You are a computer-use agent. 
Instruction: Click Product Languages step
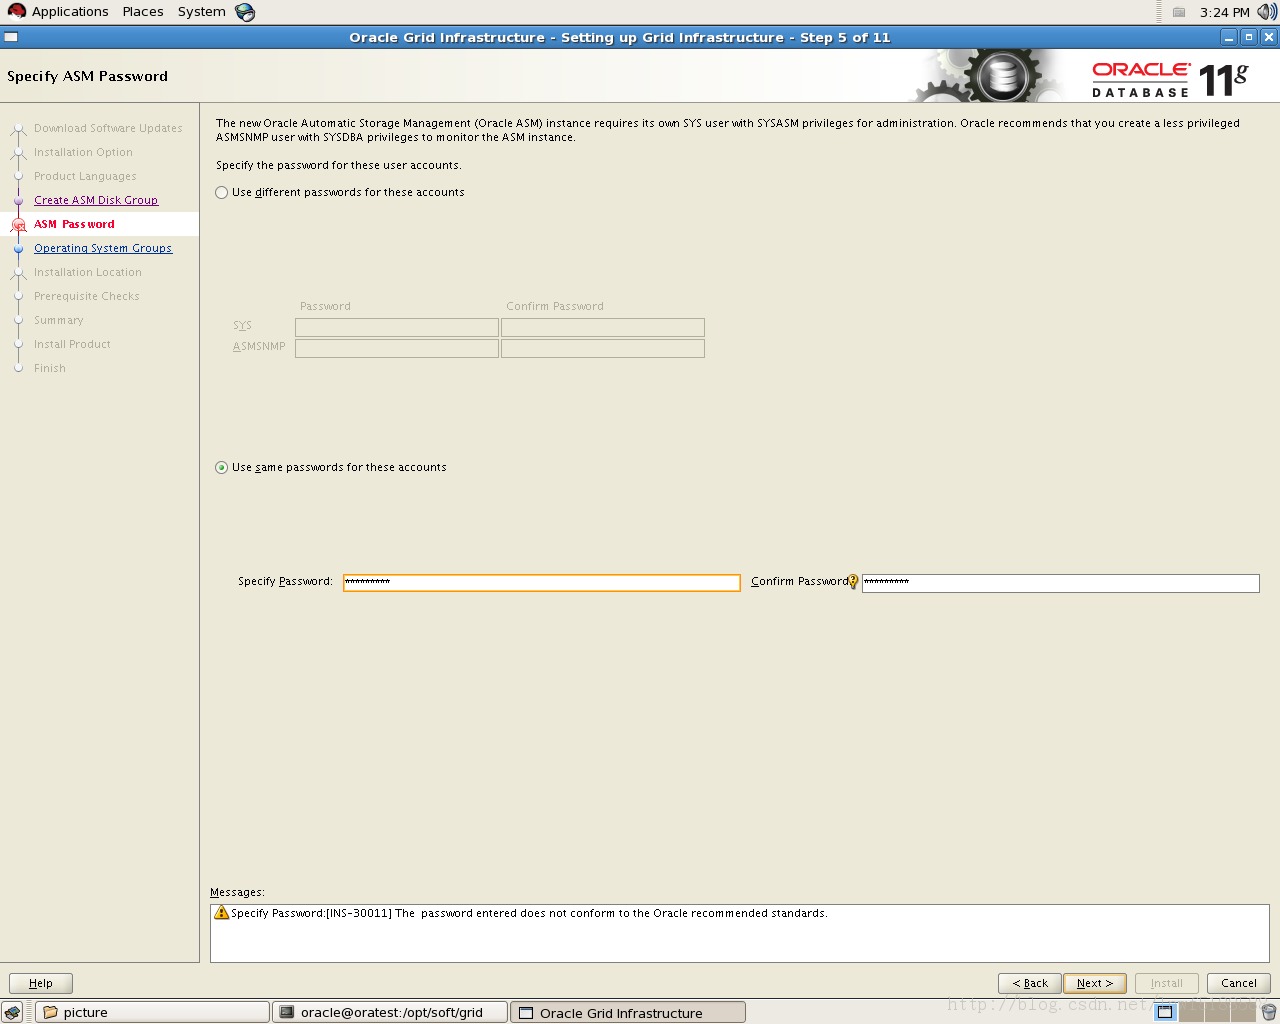[x=85, y=176]
